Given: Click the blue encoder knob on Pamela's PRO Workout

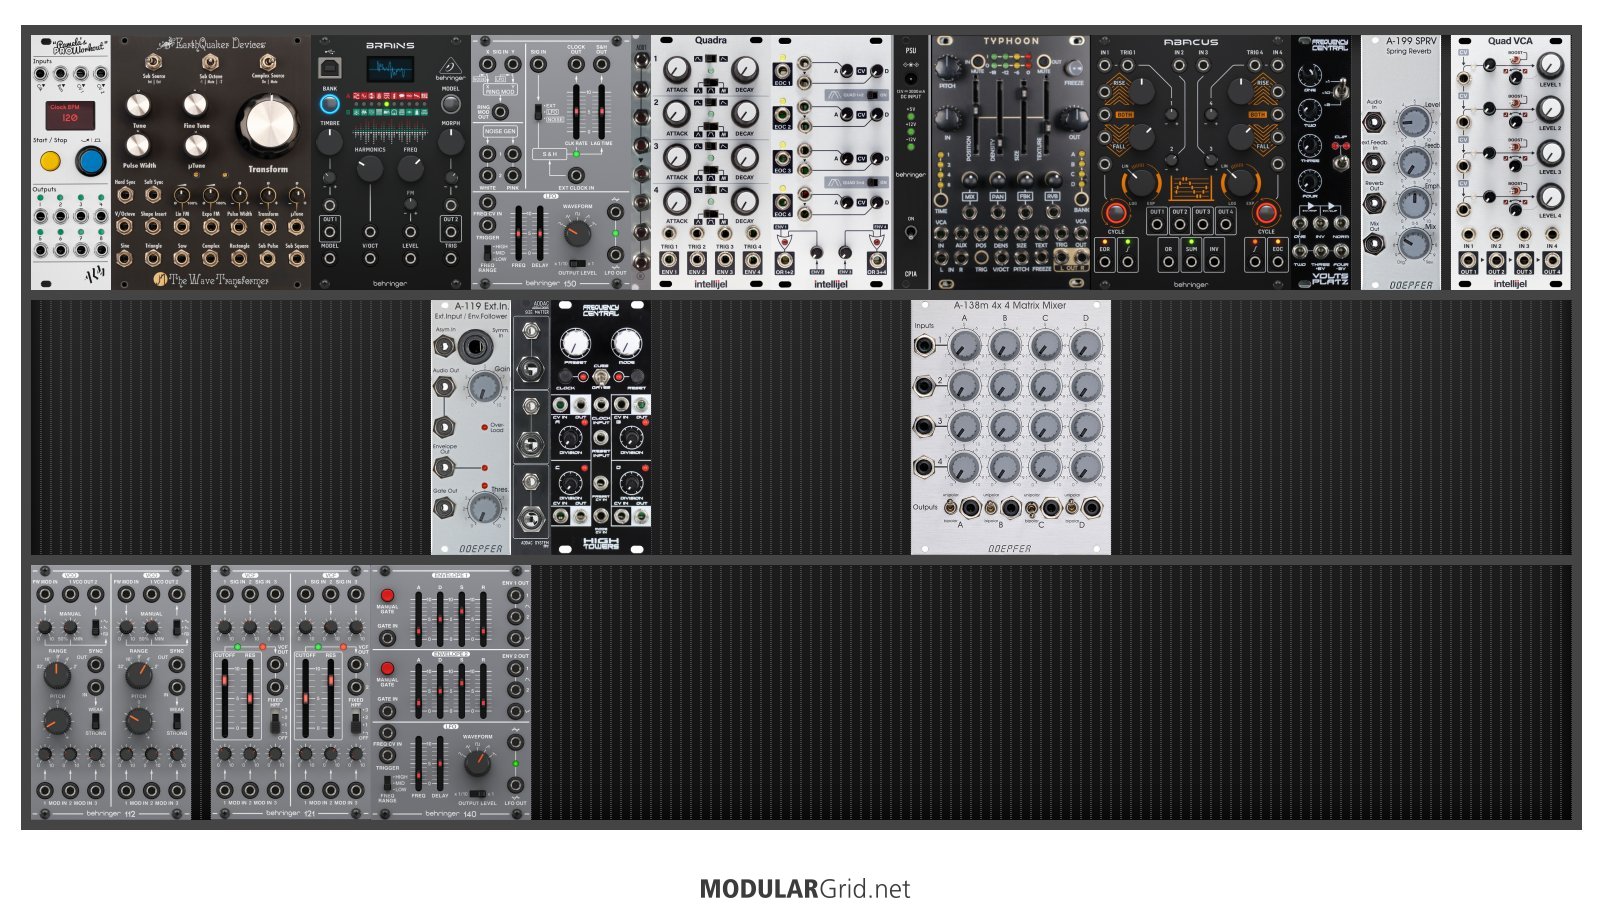Looking at the screenshot, I should (91, 160).
